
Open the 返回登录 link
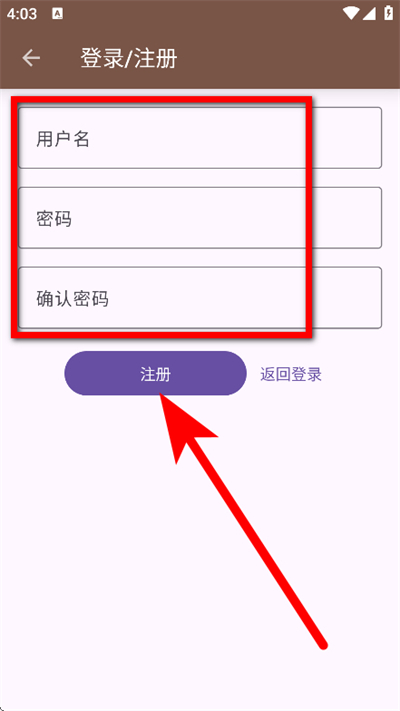point(291,375)
